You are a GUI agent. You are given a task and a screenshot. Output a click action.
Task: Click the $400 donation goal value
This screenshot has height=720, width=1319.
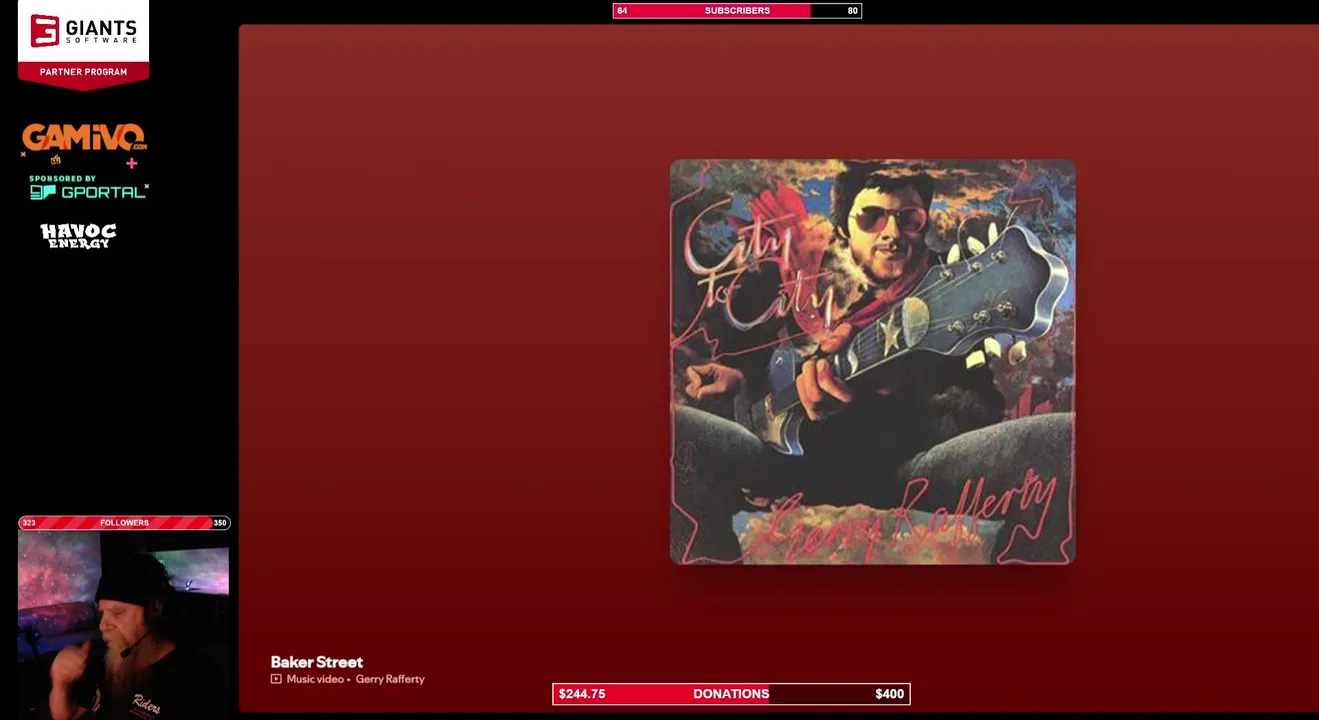click(x=889, y=694)
